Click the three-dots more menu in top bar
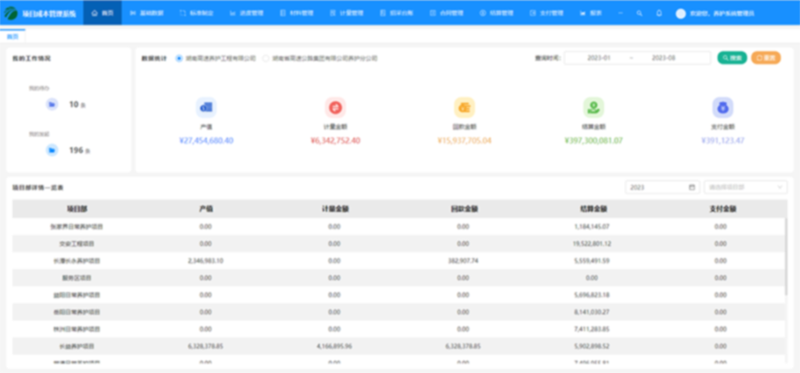 [x=620, y=13]
